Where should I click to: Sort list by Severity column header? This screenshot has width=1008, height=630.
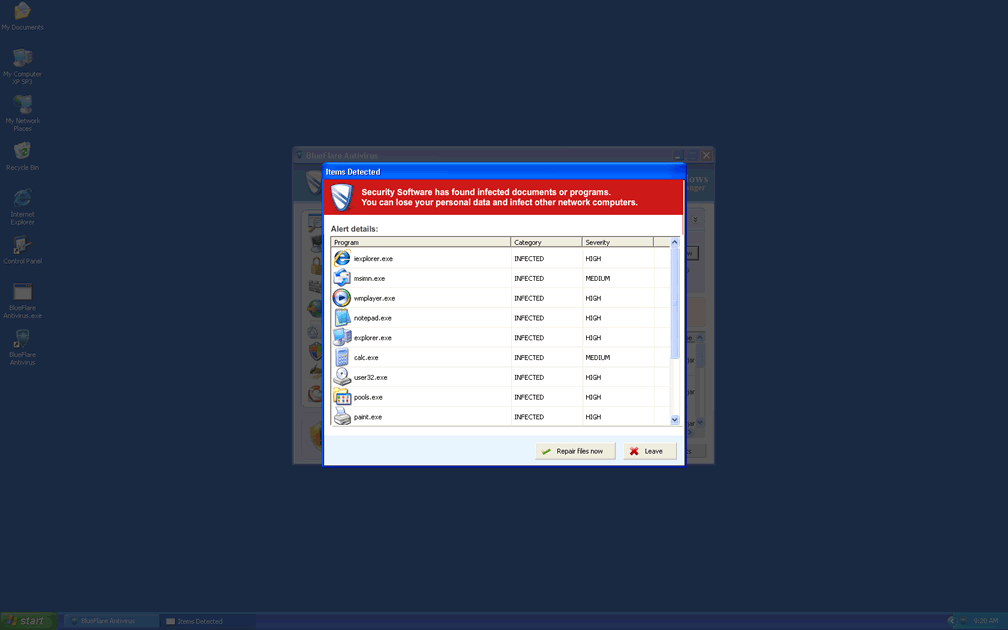tap(617, 242)
